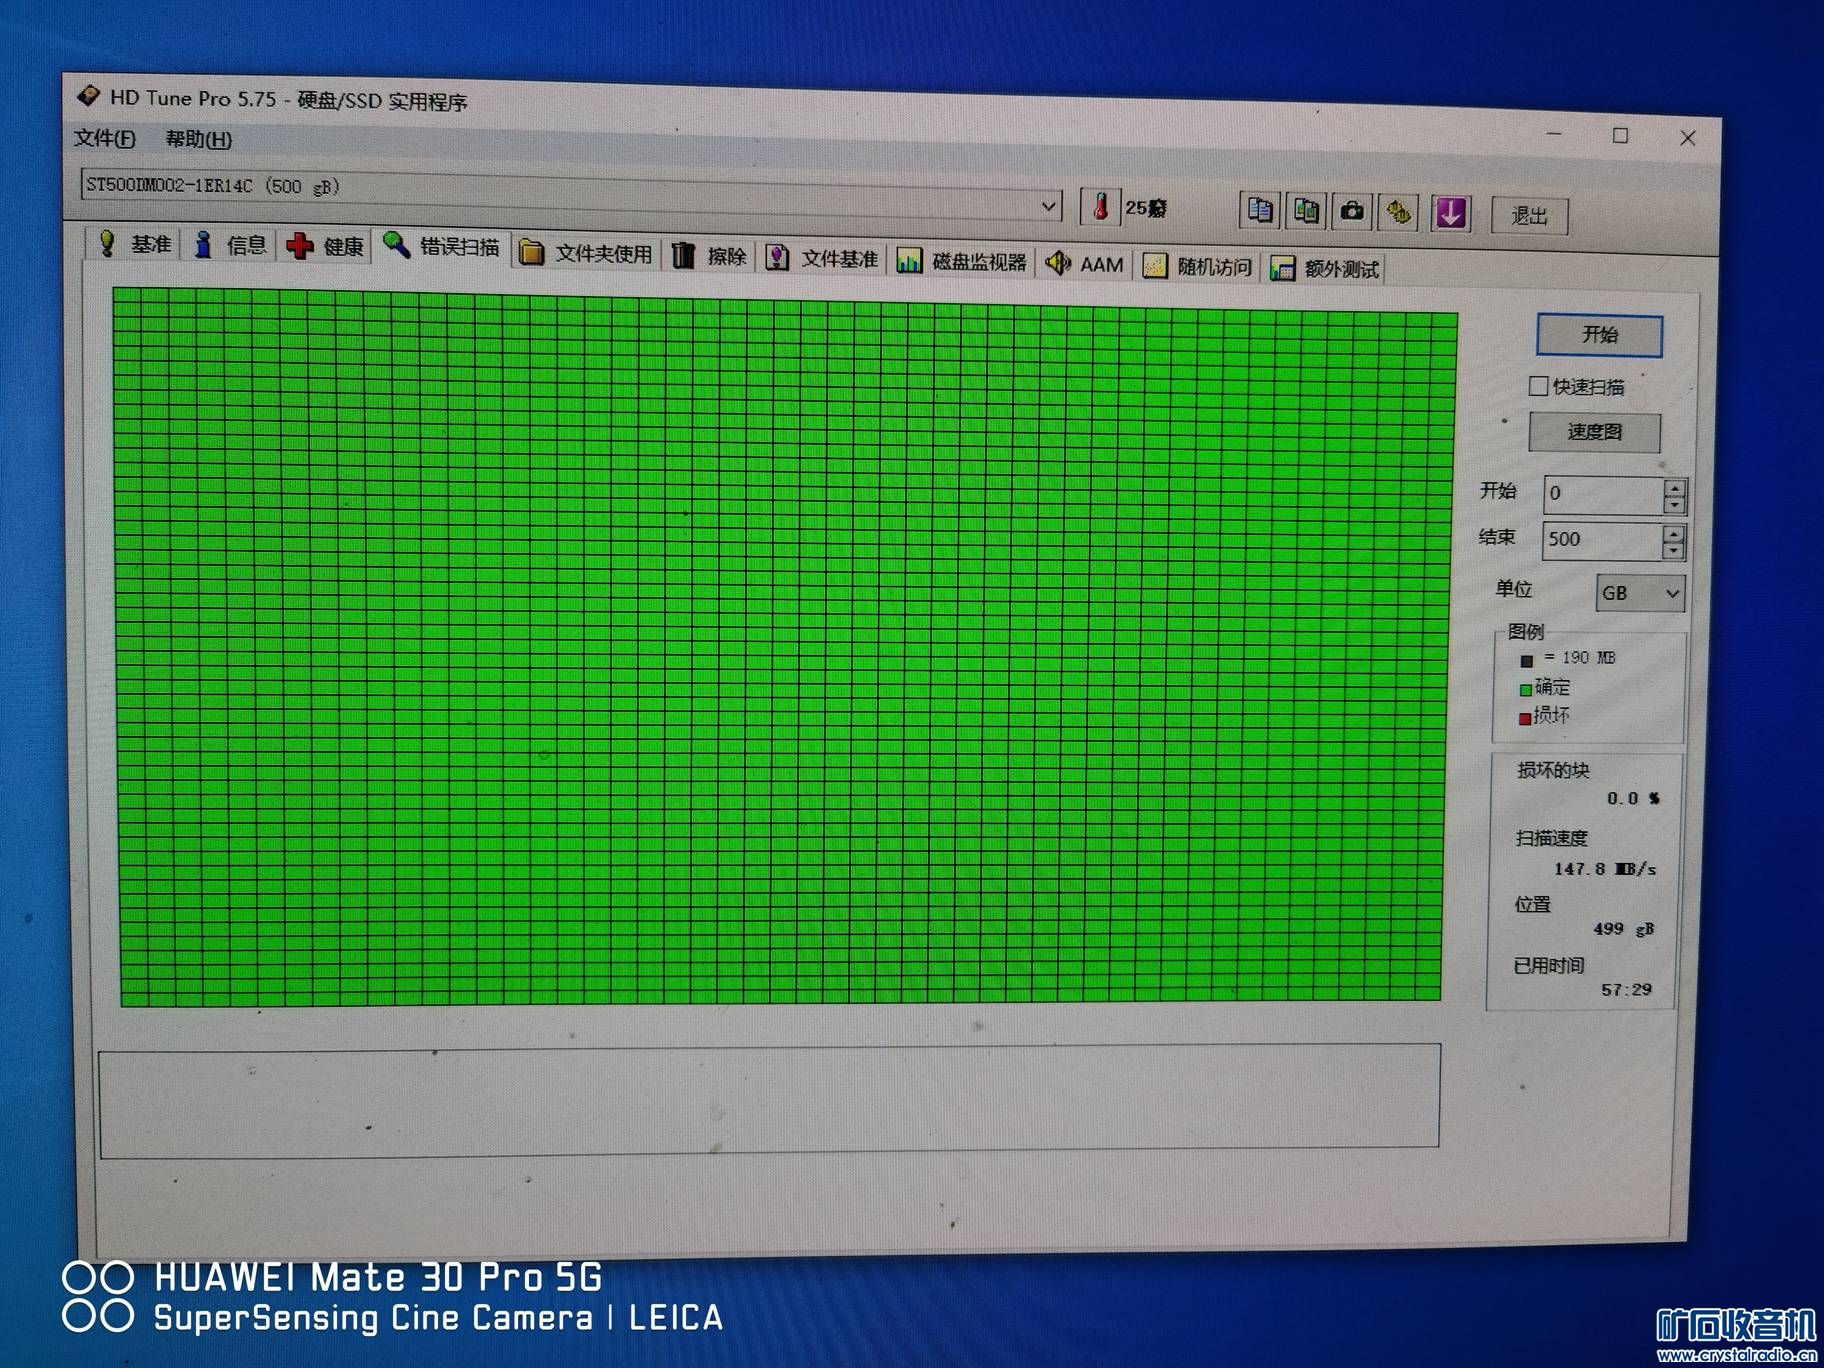Screen dimensions: 1824x1368
Task: Open the 健康 health tab
Action: (x=325, y=246)
